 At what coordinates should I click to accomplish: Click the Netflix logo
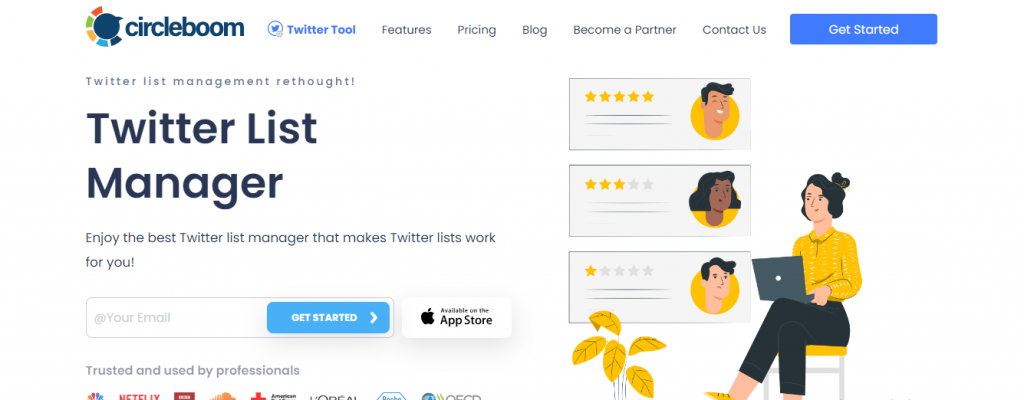point(139,396)
